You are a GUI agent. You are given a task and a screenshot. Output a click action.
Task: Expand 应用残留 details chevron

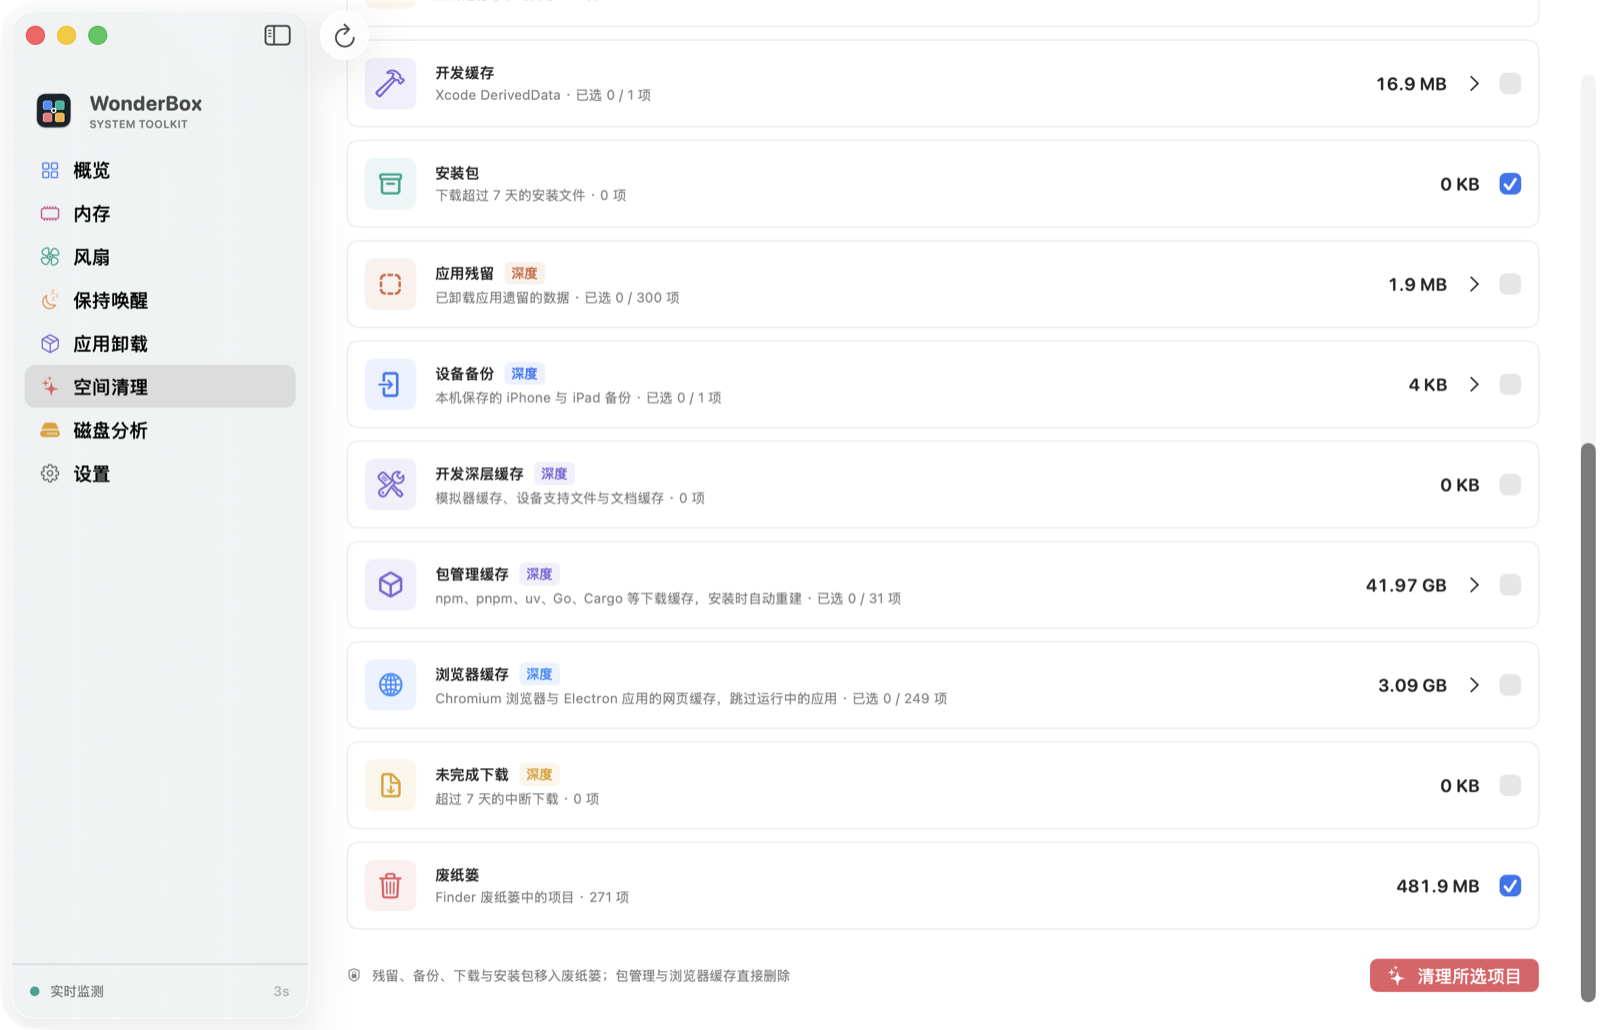click(1474, 284)
